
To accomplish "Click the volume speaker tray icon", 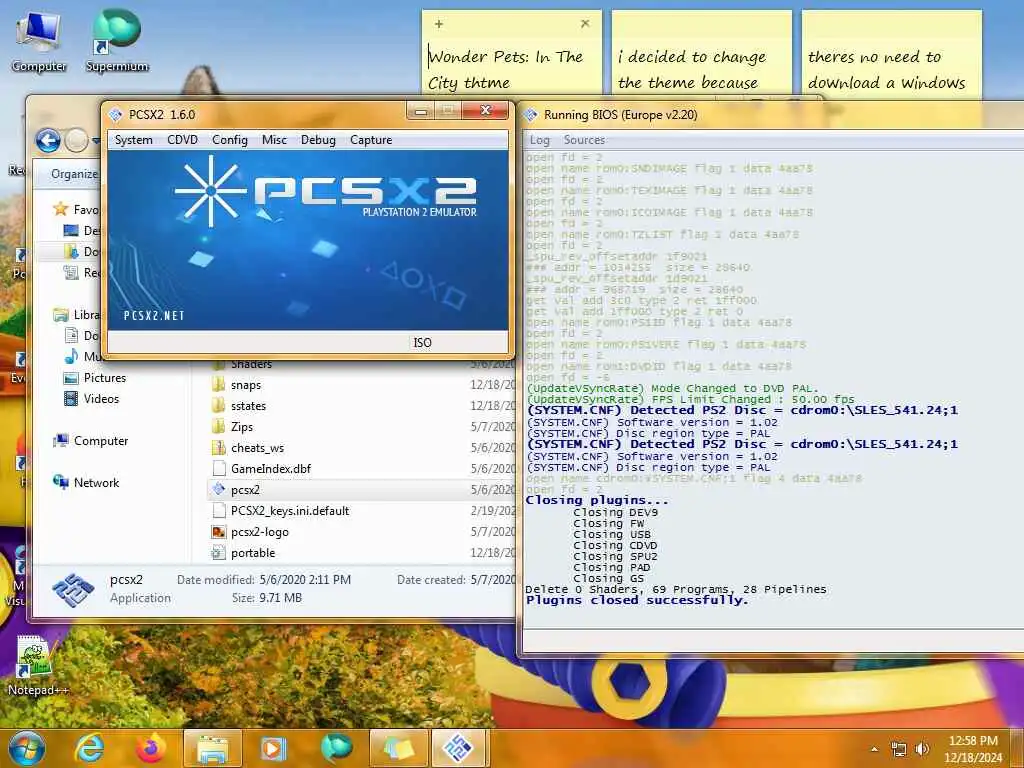I will (x=922, y=749).
